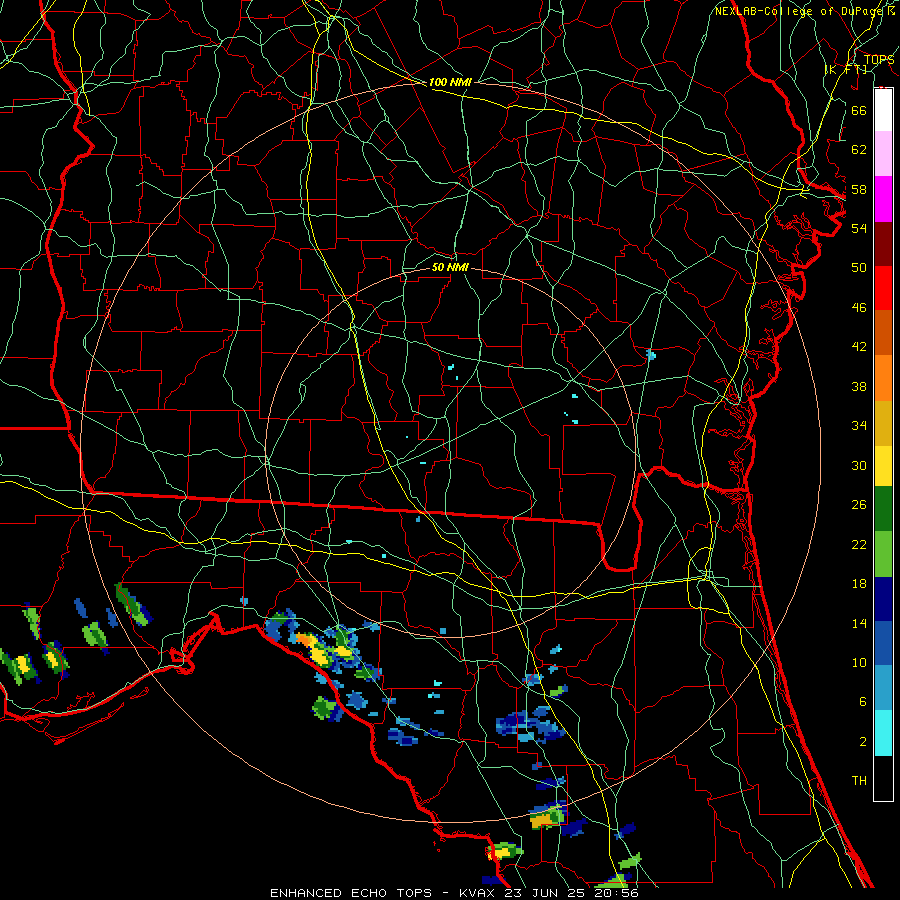Click the legend value '18'
The image size is (900, 900).
[x=859, y=584]
